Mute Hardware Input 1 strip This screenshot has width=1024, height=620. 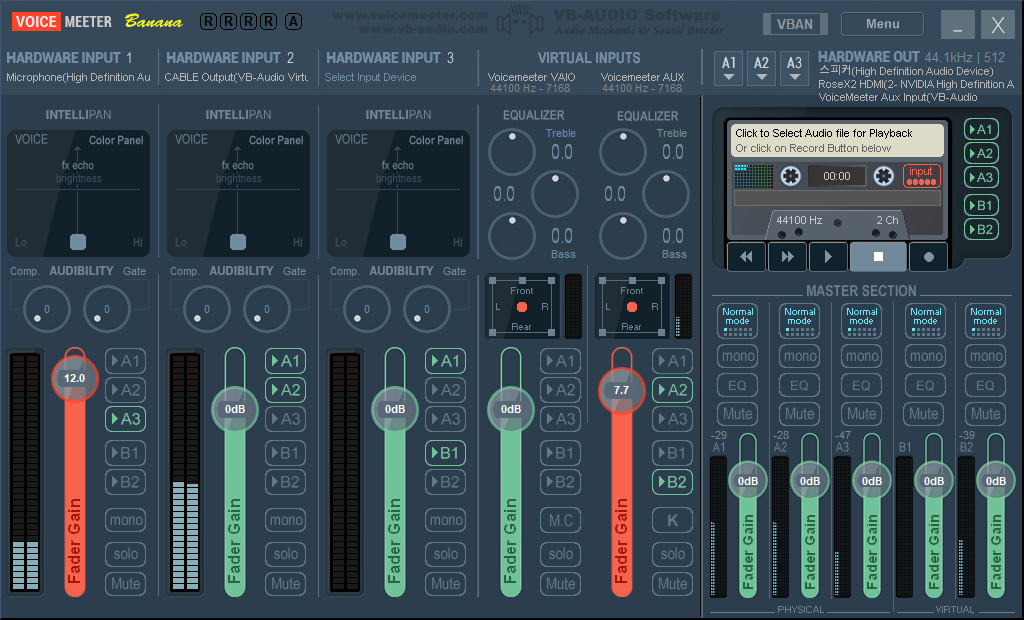[125, 583]
